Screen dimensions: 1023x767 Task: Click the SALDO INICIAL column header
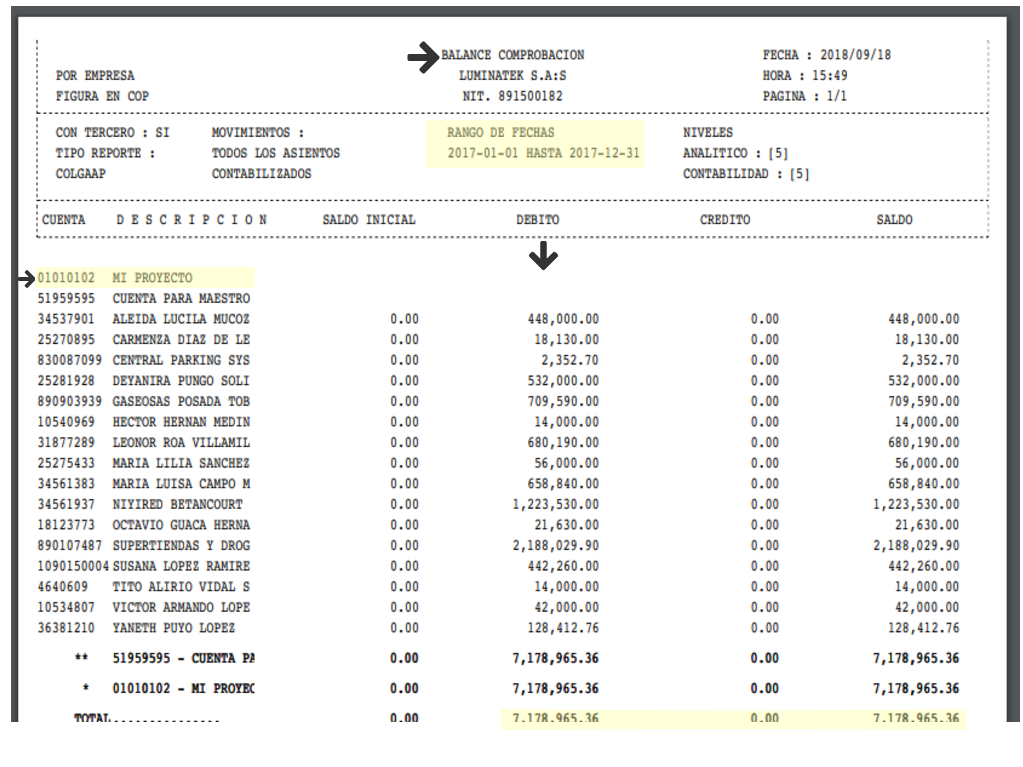368,220
